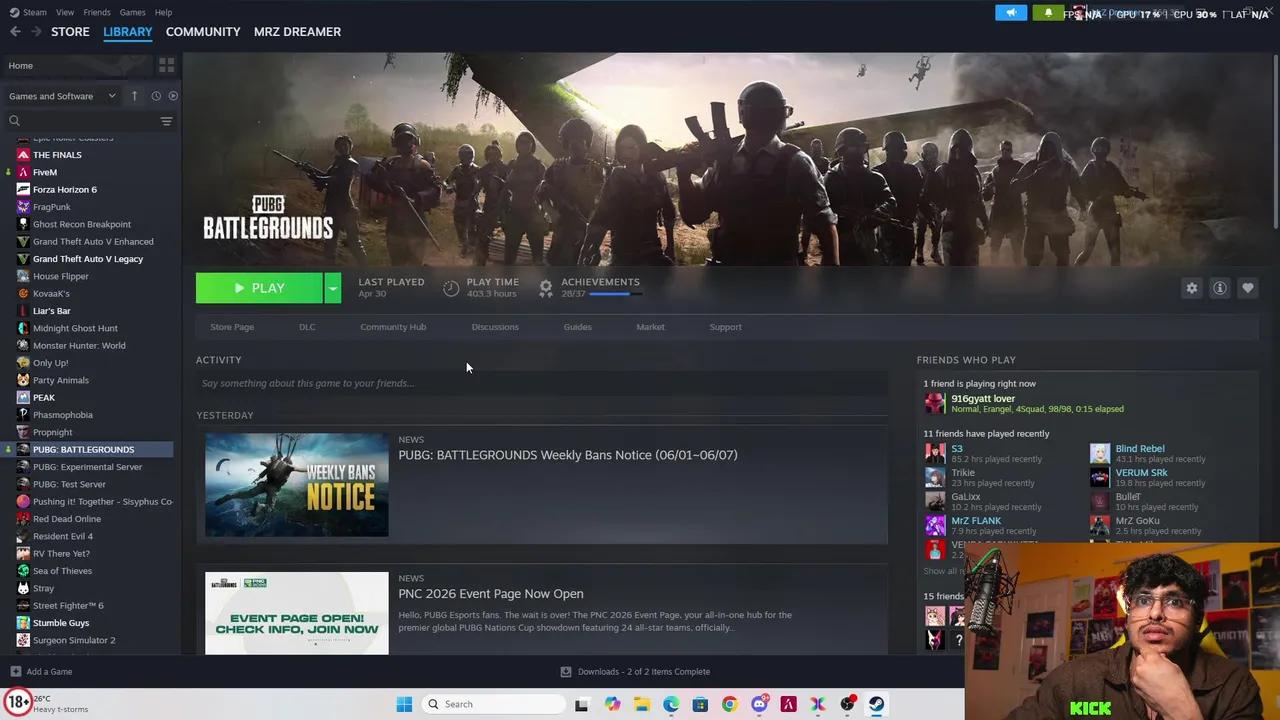This screenshot has height=720, width=1280.
Task: Click Add a Game plus button
Action: coord(15,672)
